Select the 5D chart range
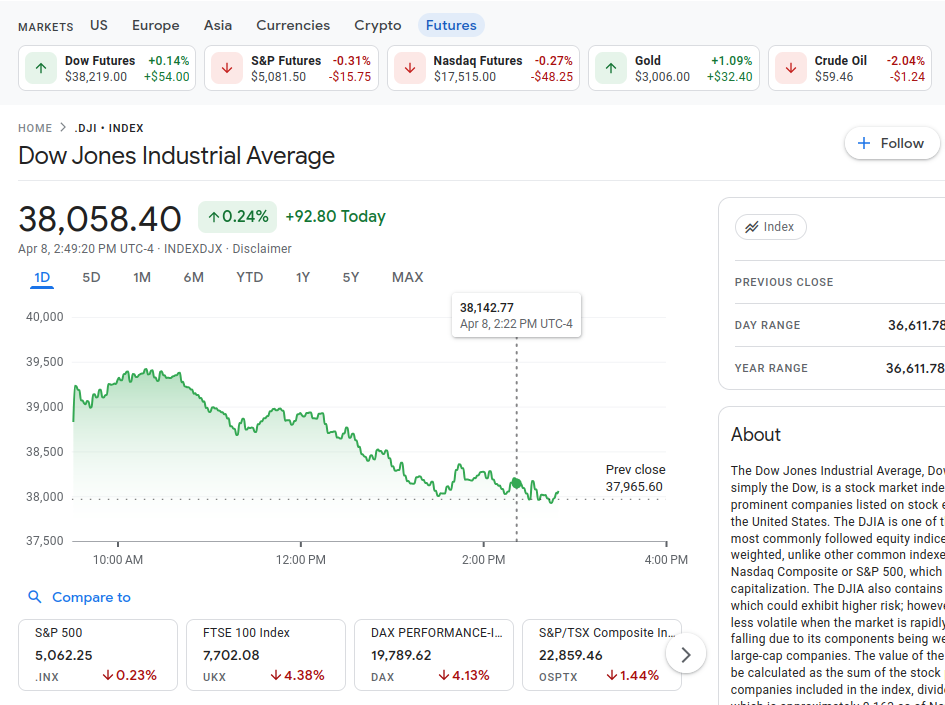945x705 pixels. pyautogui.click(x=91, y=278)
